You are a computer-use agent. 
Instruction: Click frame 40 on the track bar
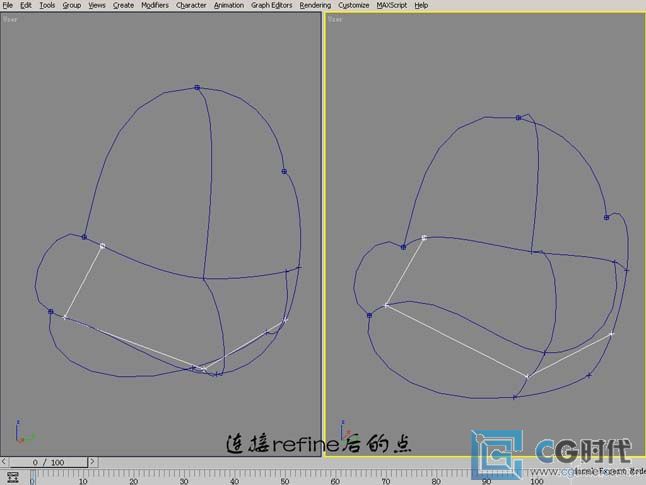click(234, 481)
